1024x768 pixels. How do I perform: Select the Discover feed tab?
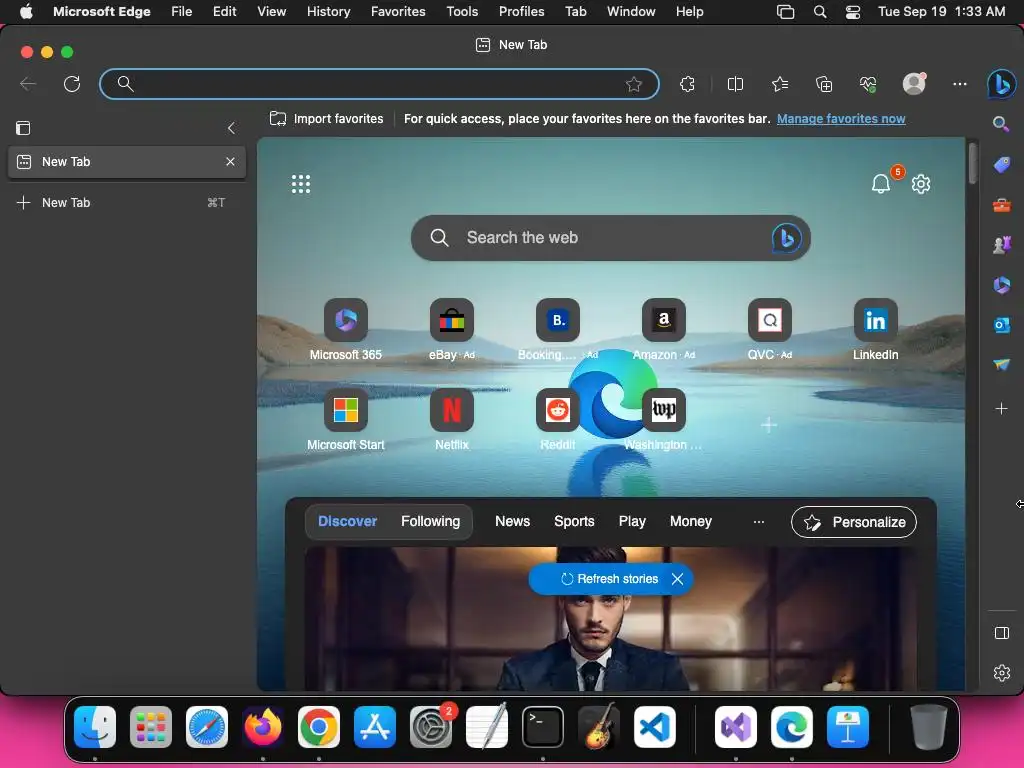pyautogui.click(x=347, y=521)
